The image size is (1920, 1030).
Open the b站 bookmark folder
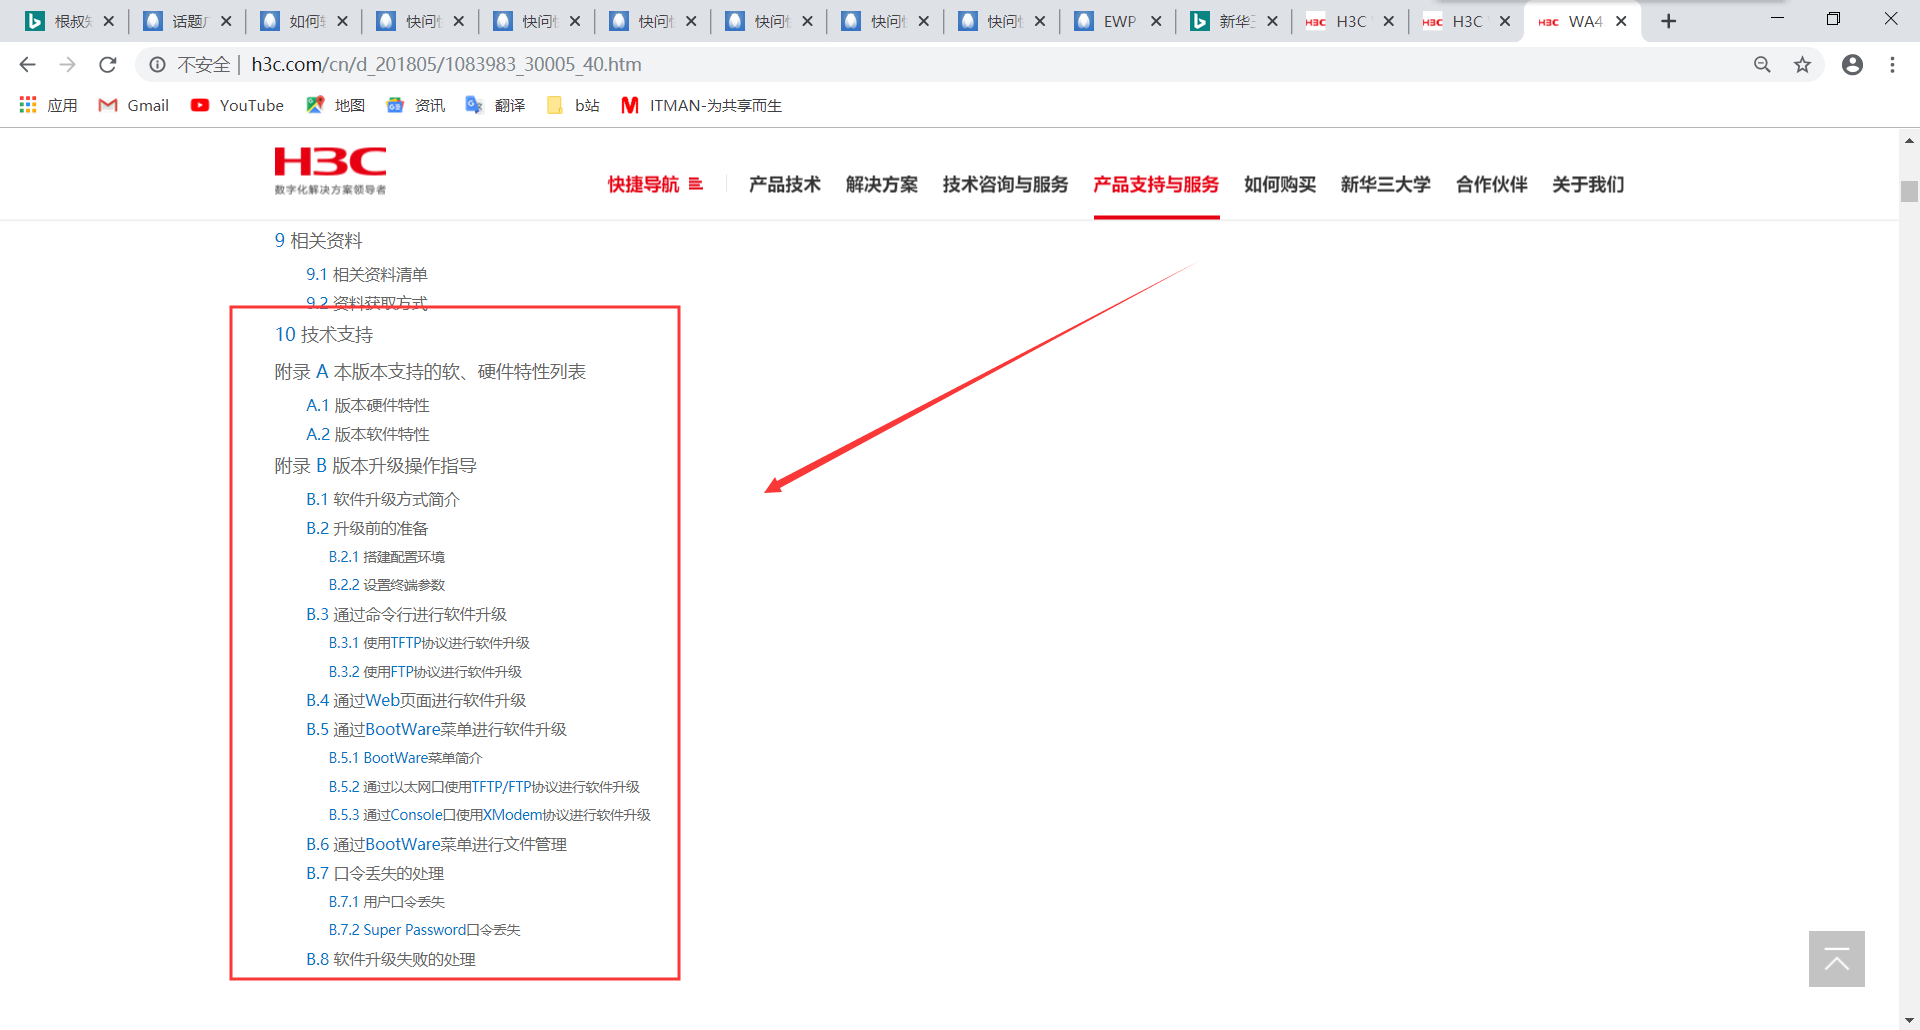coord(573,105)
